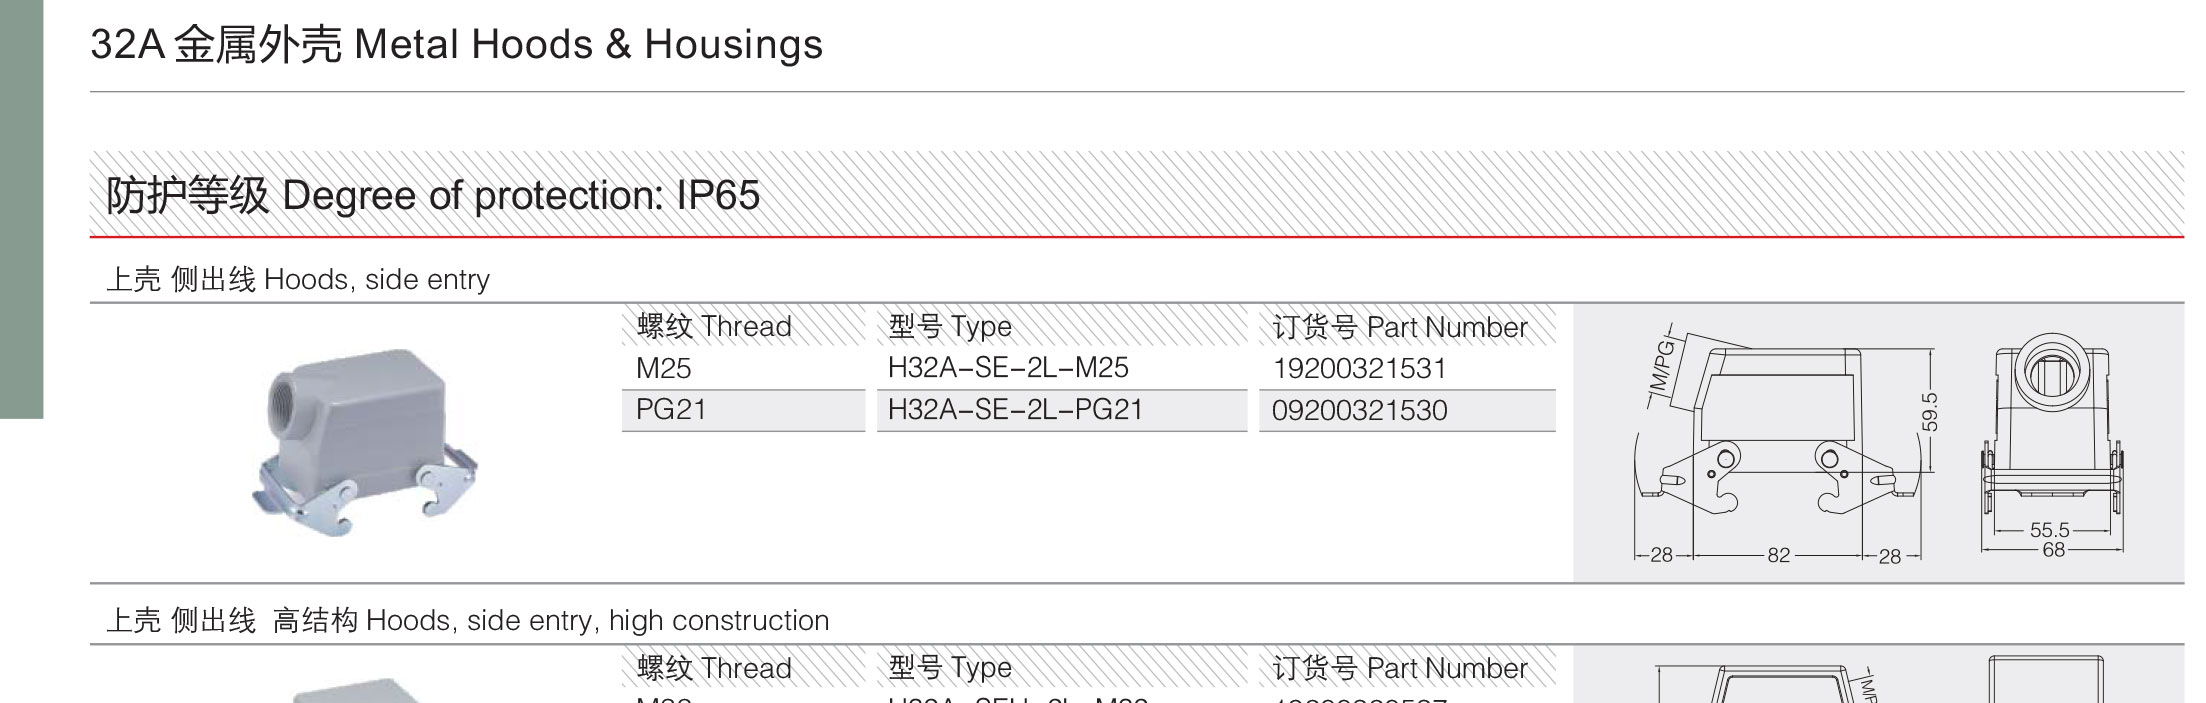2206x703 pixels.
Task: Click type H32A-SE-2L-PG21
Action: [1015, 410]
